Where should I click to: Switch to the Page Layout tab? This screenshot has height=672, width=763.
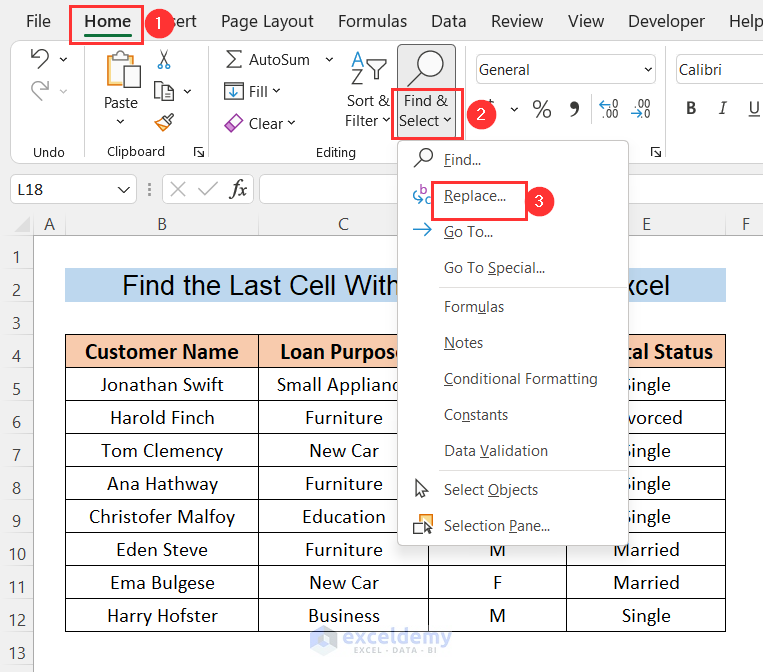[267, 21]
